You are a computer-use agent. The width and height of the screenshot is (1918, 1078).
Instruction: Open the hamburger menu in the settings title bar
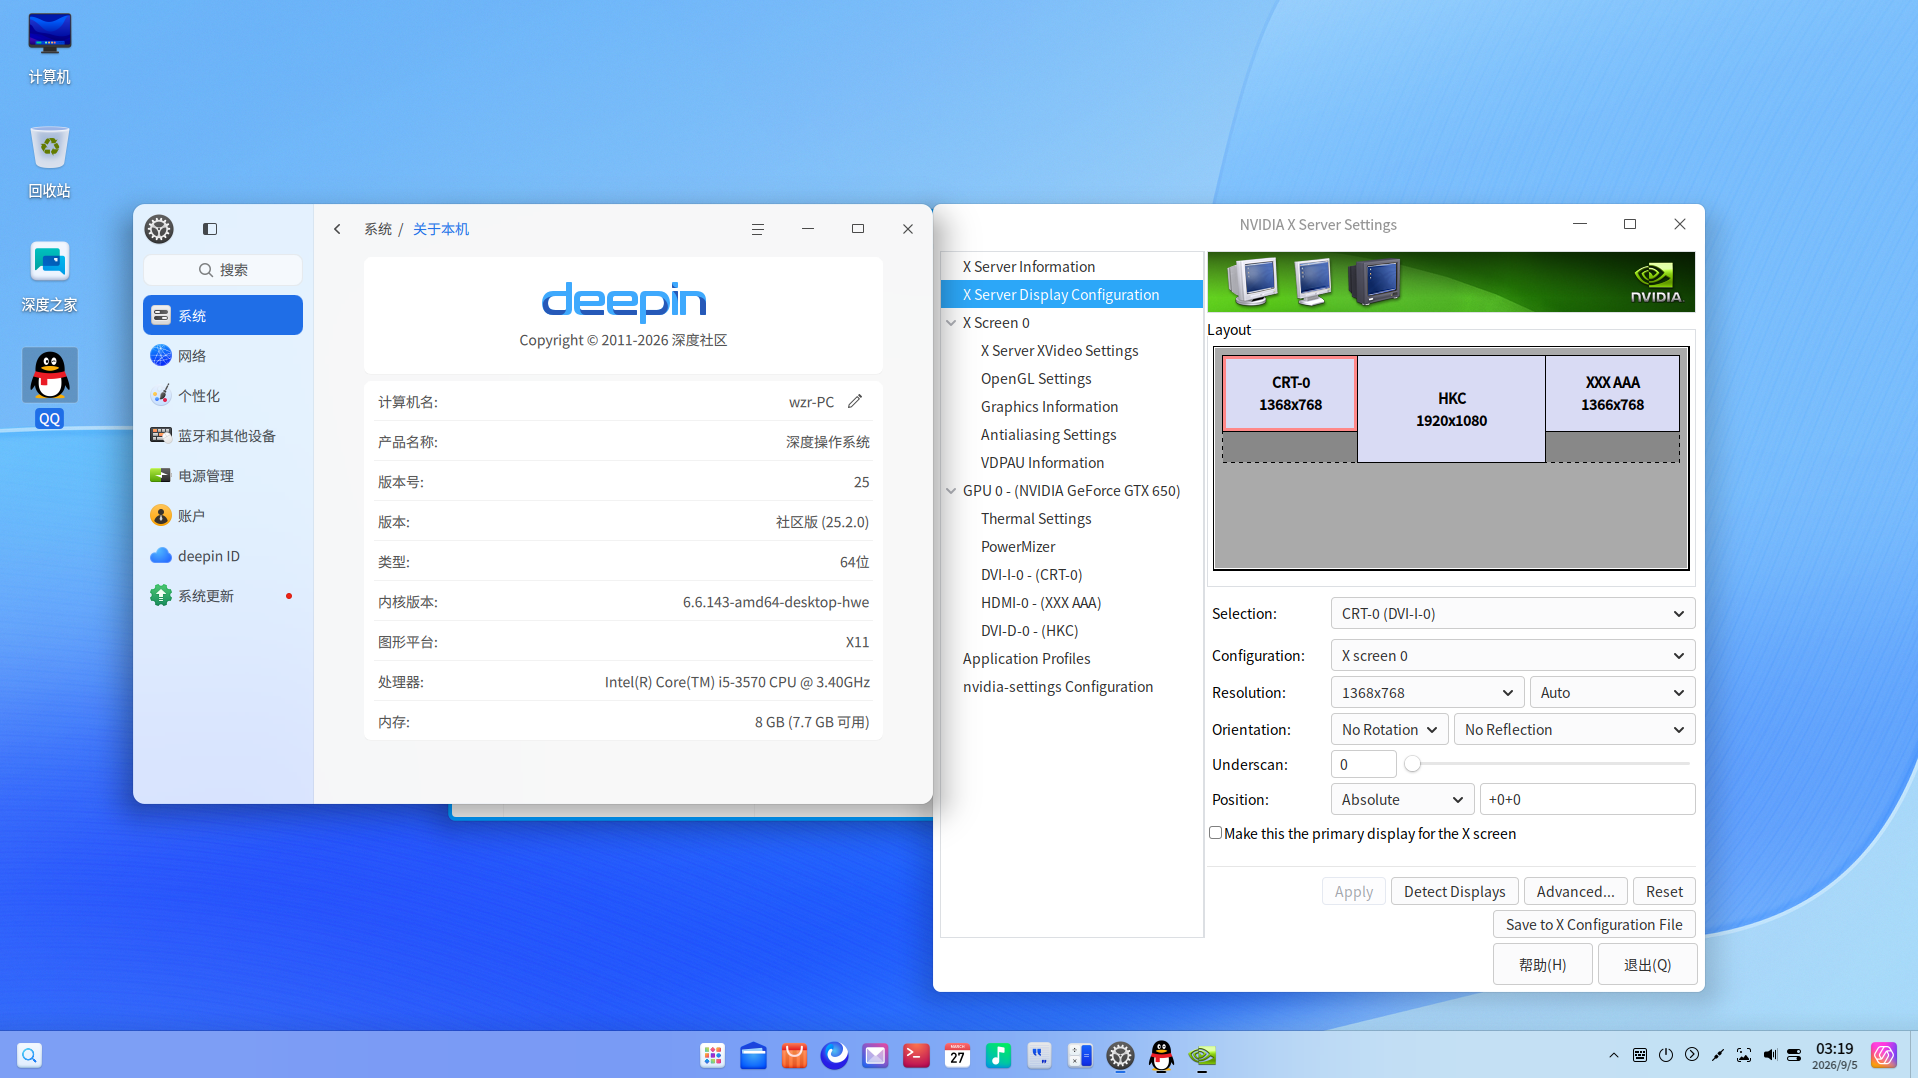(758, 229)
